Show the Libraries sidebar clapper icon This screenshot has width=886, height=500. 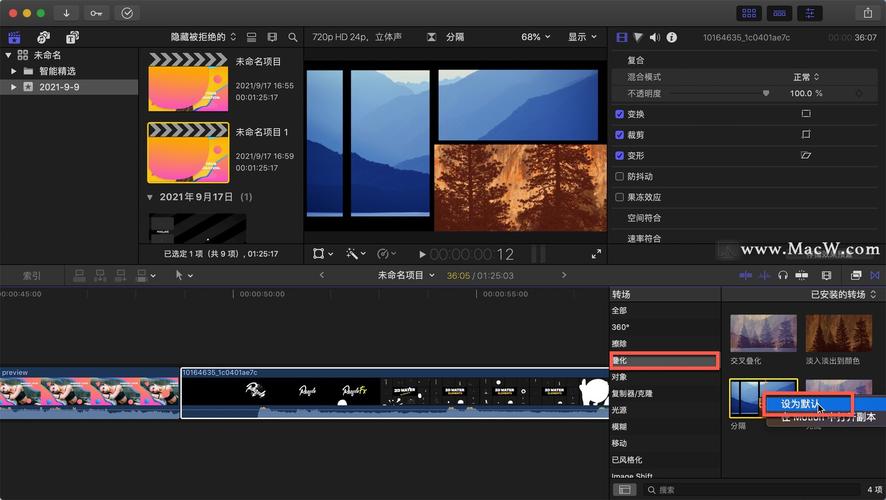(14, 37)
